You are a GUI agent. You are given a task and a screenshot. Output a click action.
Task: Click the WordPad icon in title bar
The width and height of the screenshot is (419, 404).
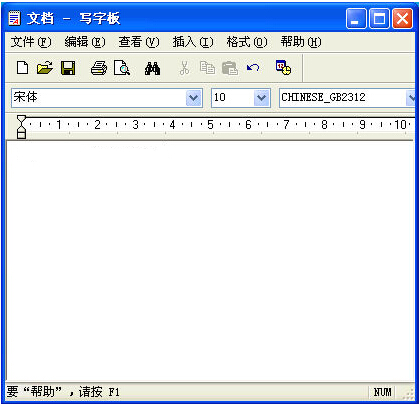tap(14, 18)
